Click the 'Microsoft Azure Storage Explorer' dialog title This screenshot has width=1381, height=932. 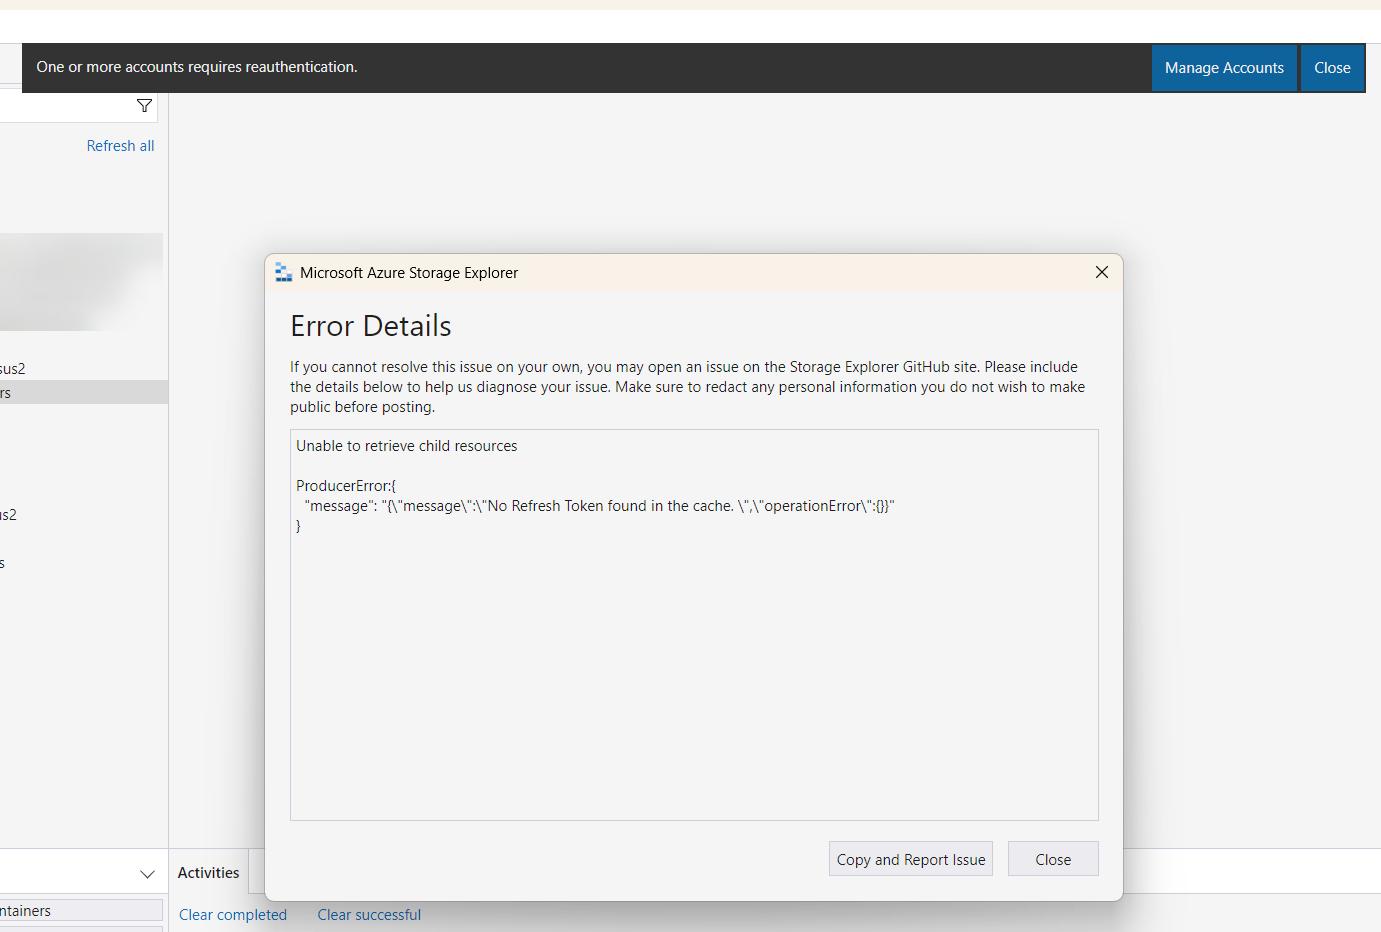coord(409,273)
